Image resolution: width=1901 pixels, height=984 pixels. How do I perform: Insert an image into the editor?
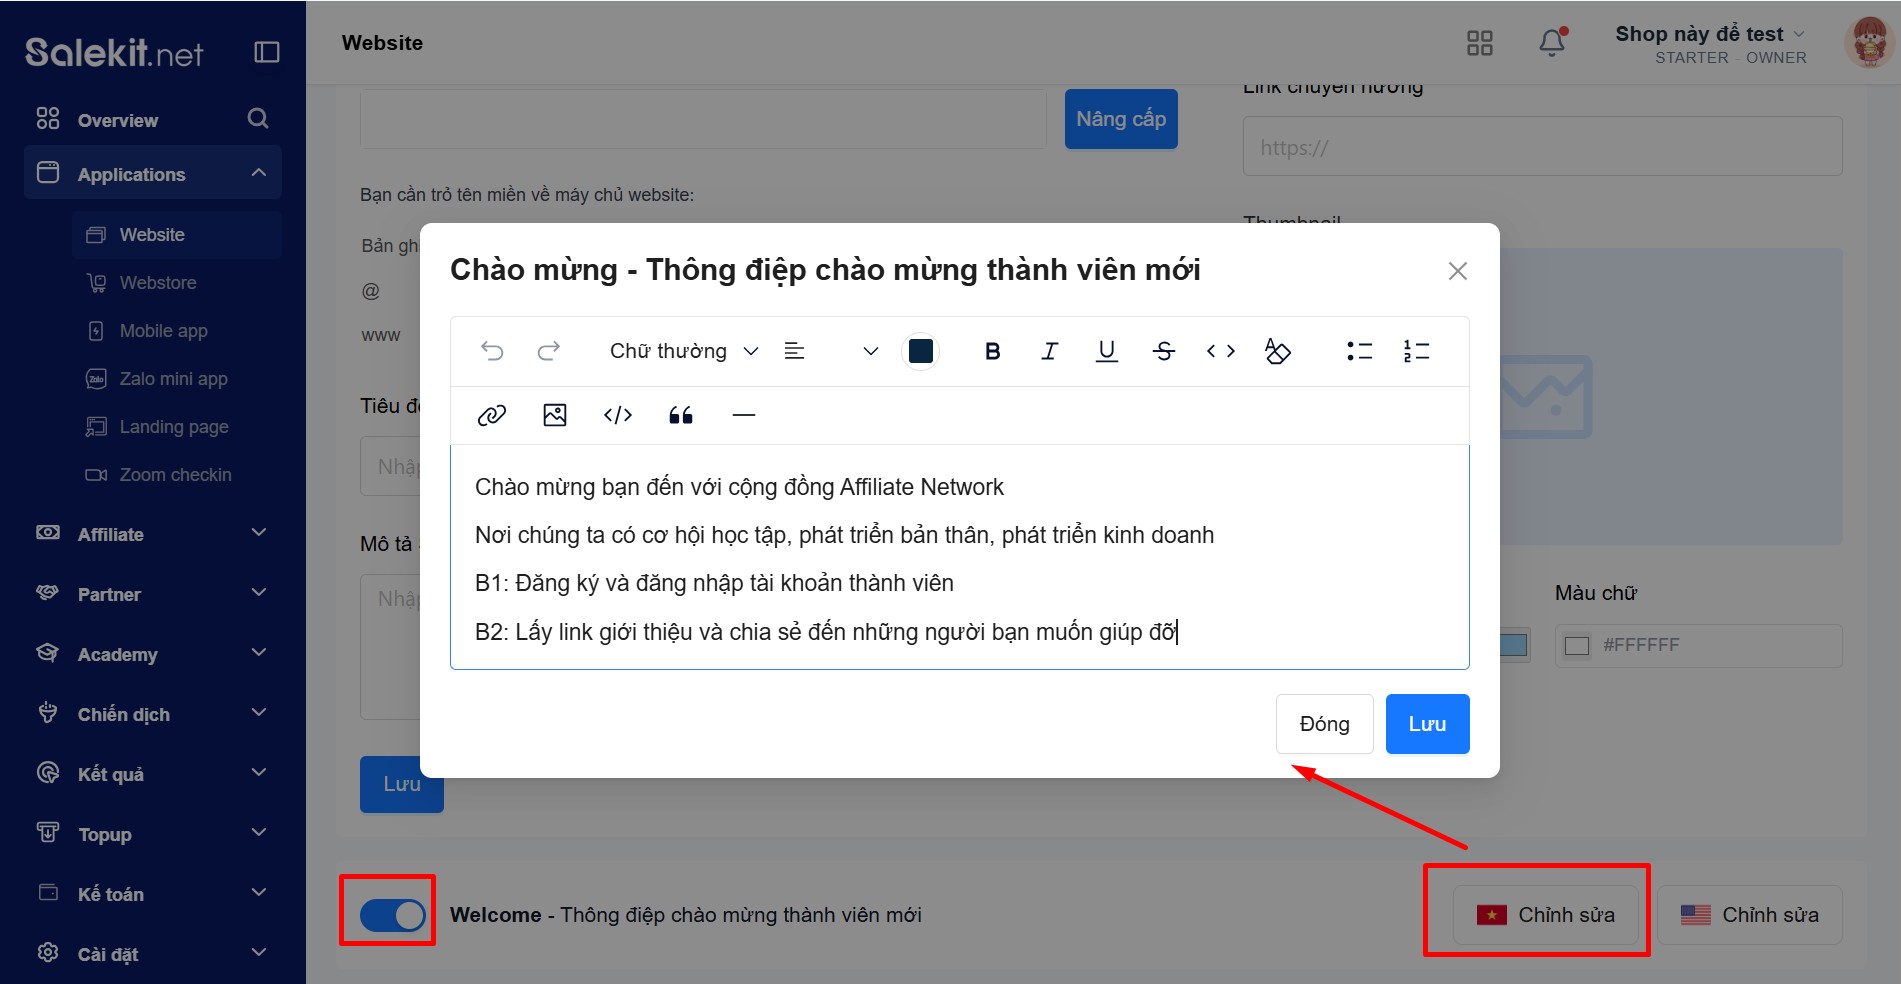click(555, 415)
